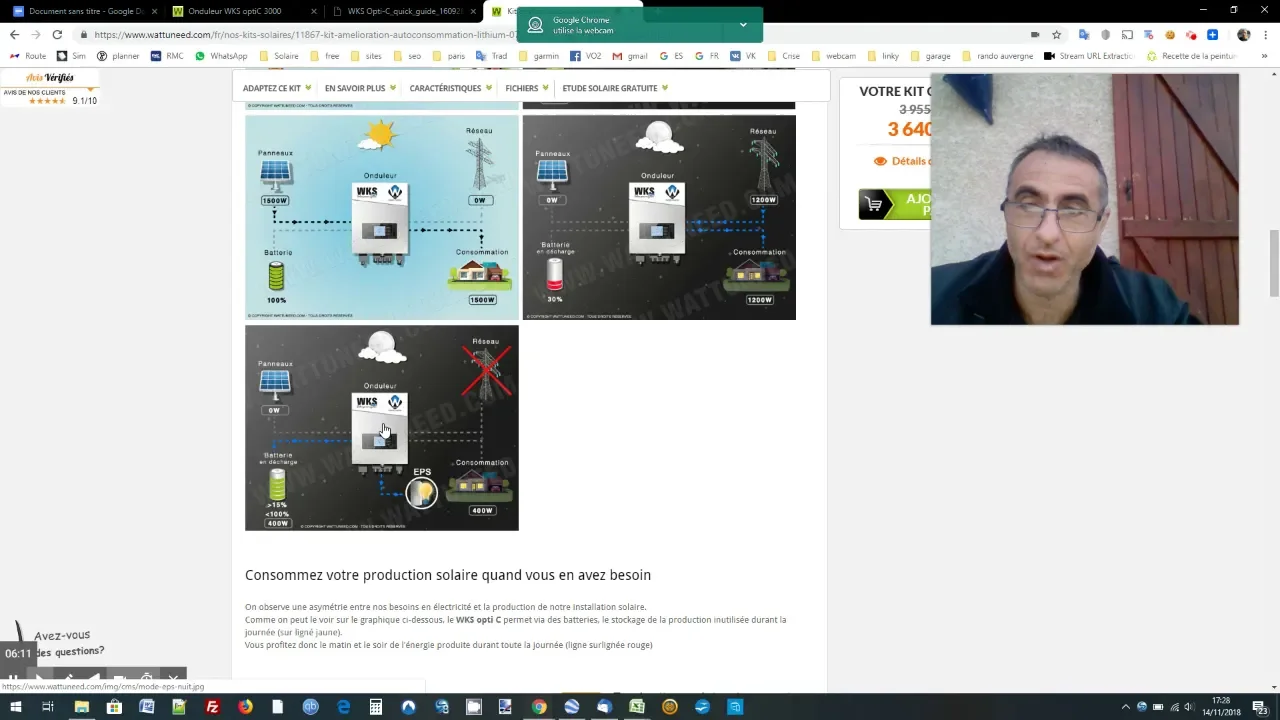This screenshot has width=1280, height=720.
Task: Open the 'Solaire' bookmarks folder
Action: tap(279, 56)
